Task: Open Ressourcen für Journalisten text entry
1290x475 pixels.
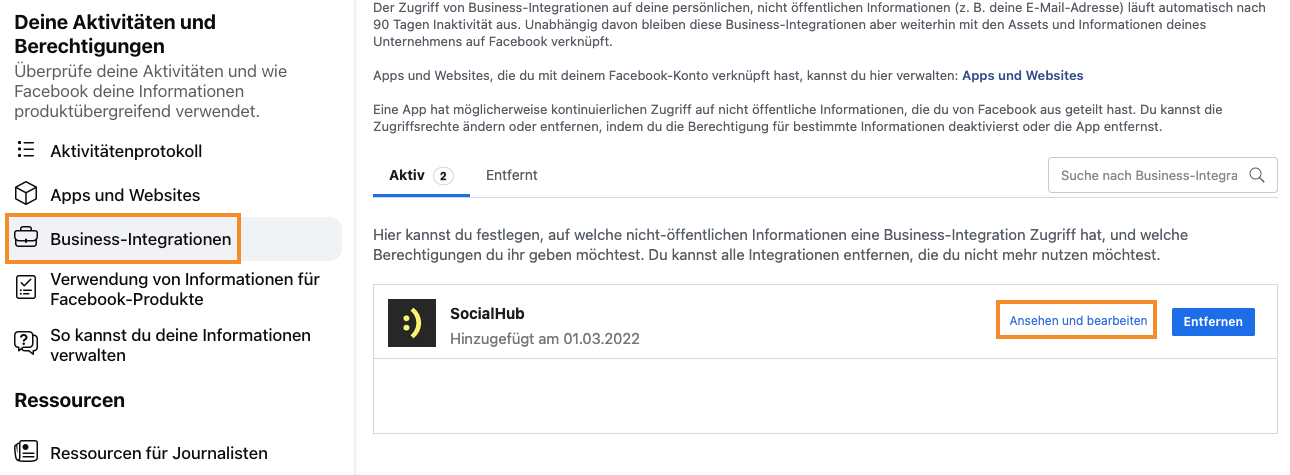Action: 158,453
